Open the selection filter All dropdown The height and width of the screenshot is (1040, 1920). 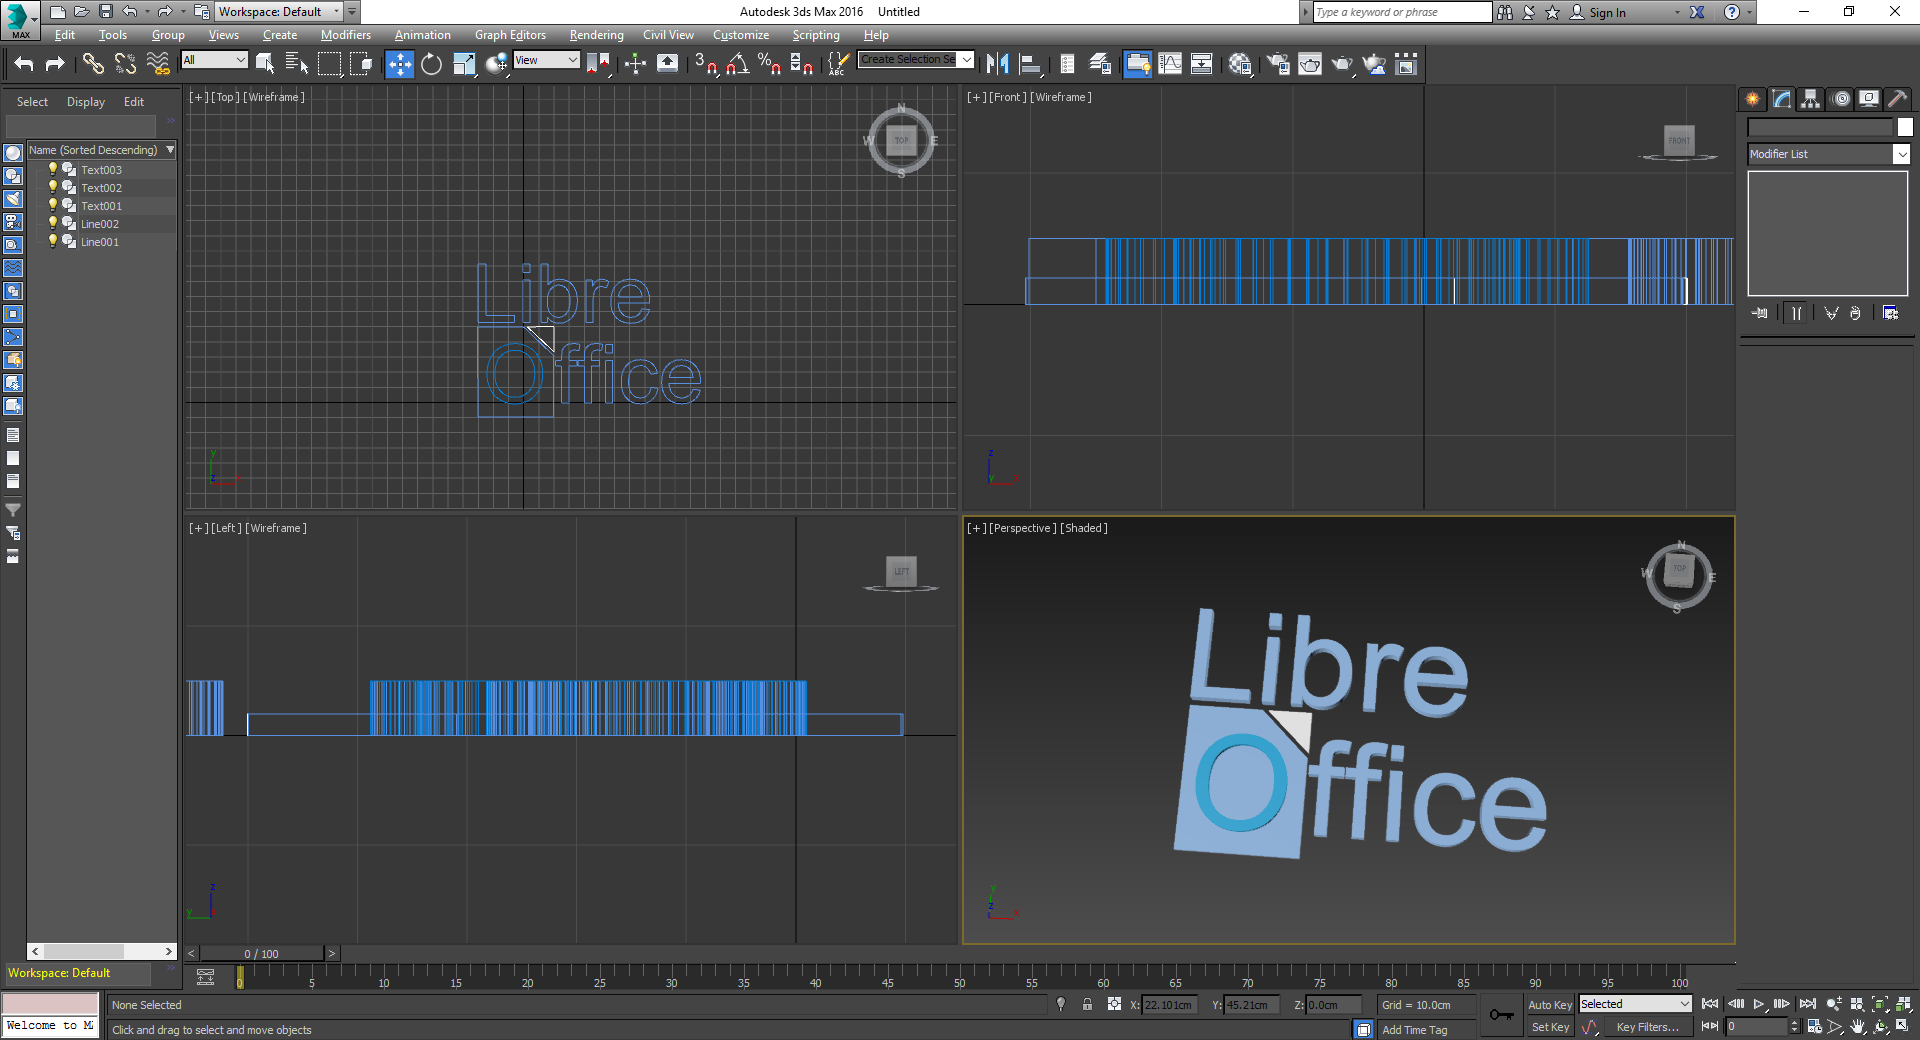214,60
